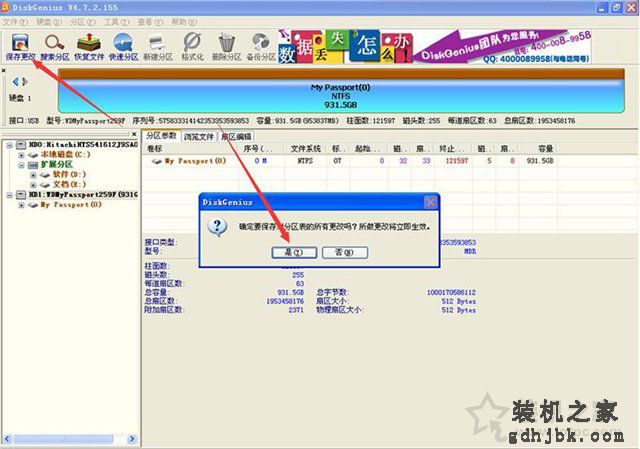Image resolution: width=640 pixels, height=449 pixels.
Task: Click the File System (文件系统) column header
Action: coord(305,149)
